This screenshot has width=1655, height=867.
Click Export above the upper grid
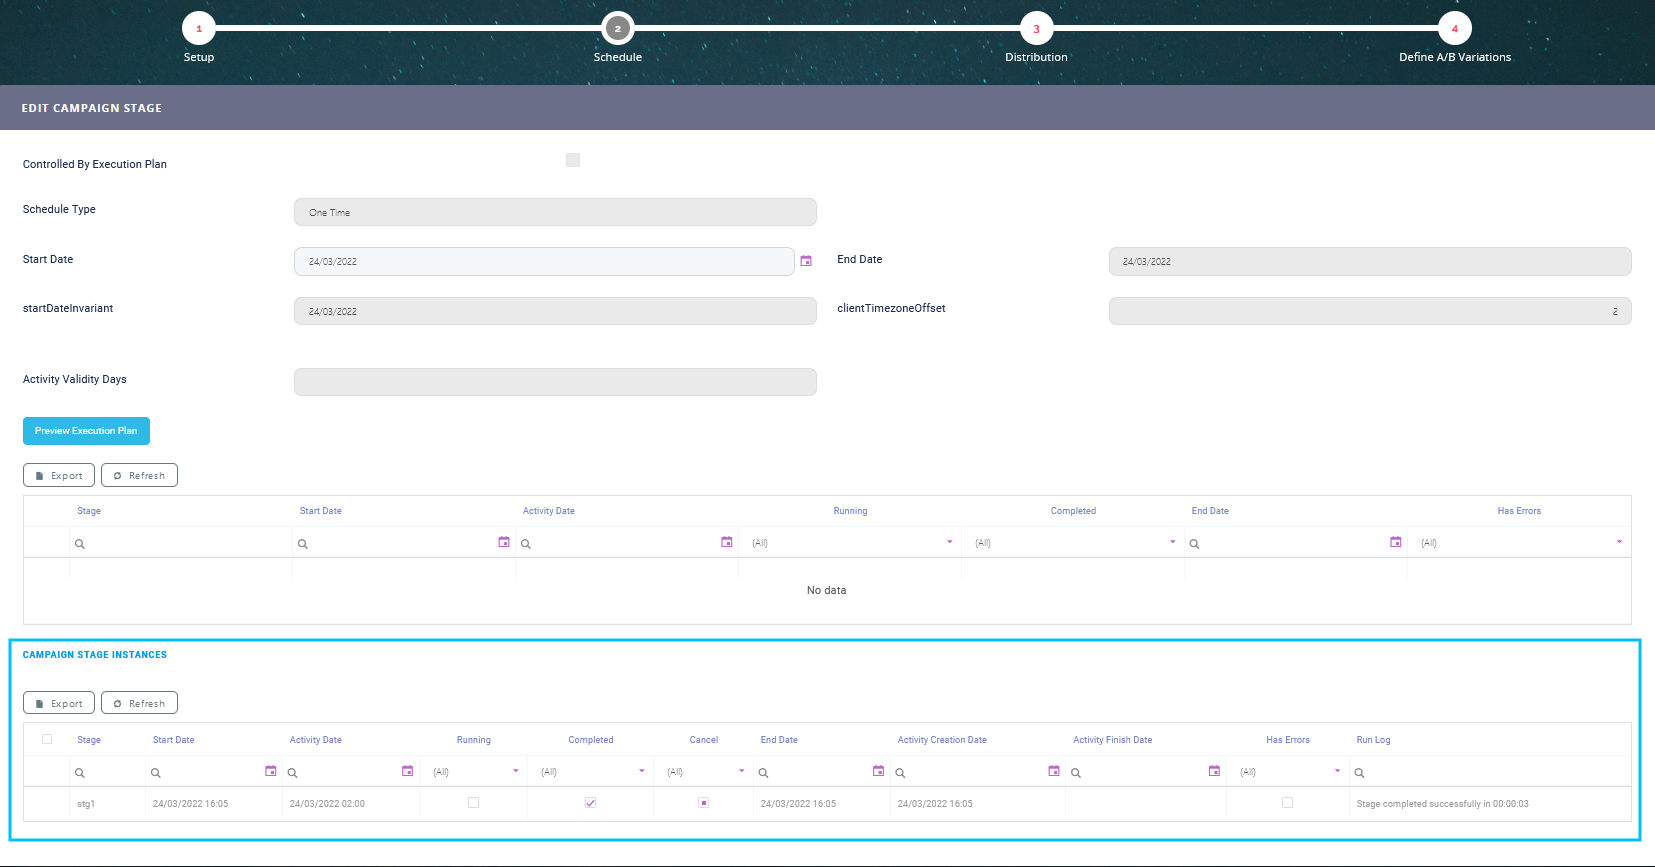coord(59,475)
